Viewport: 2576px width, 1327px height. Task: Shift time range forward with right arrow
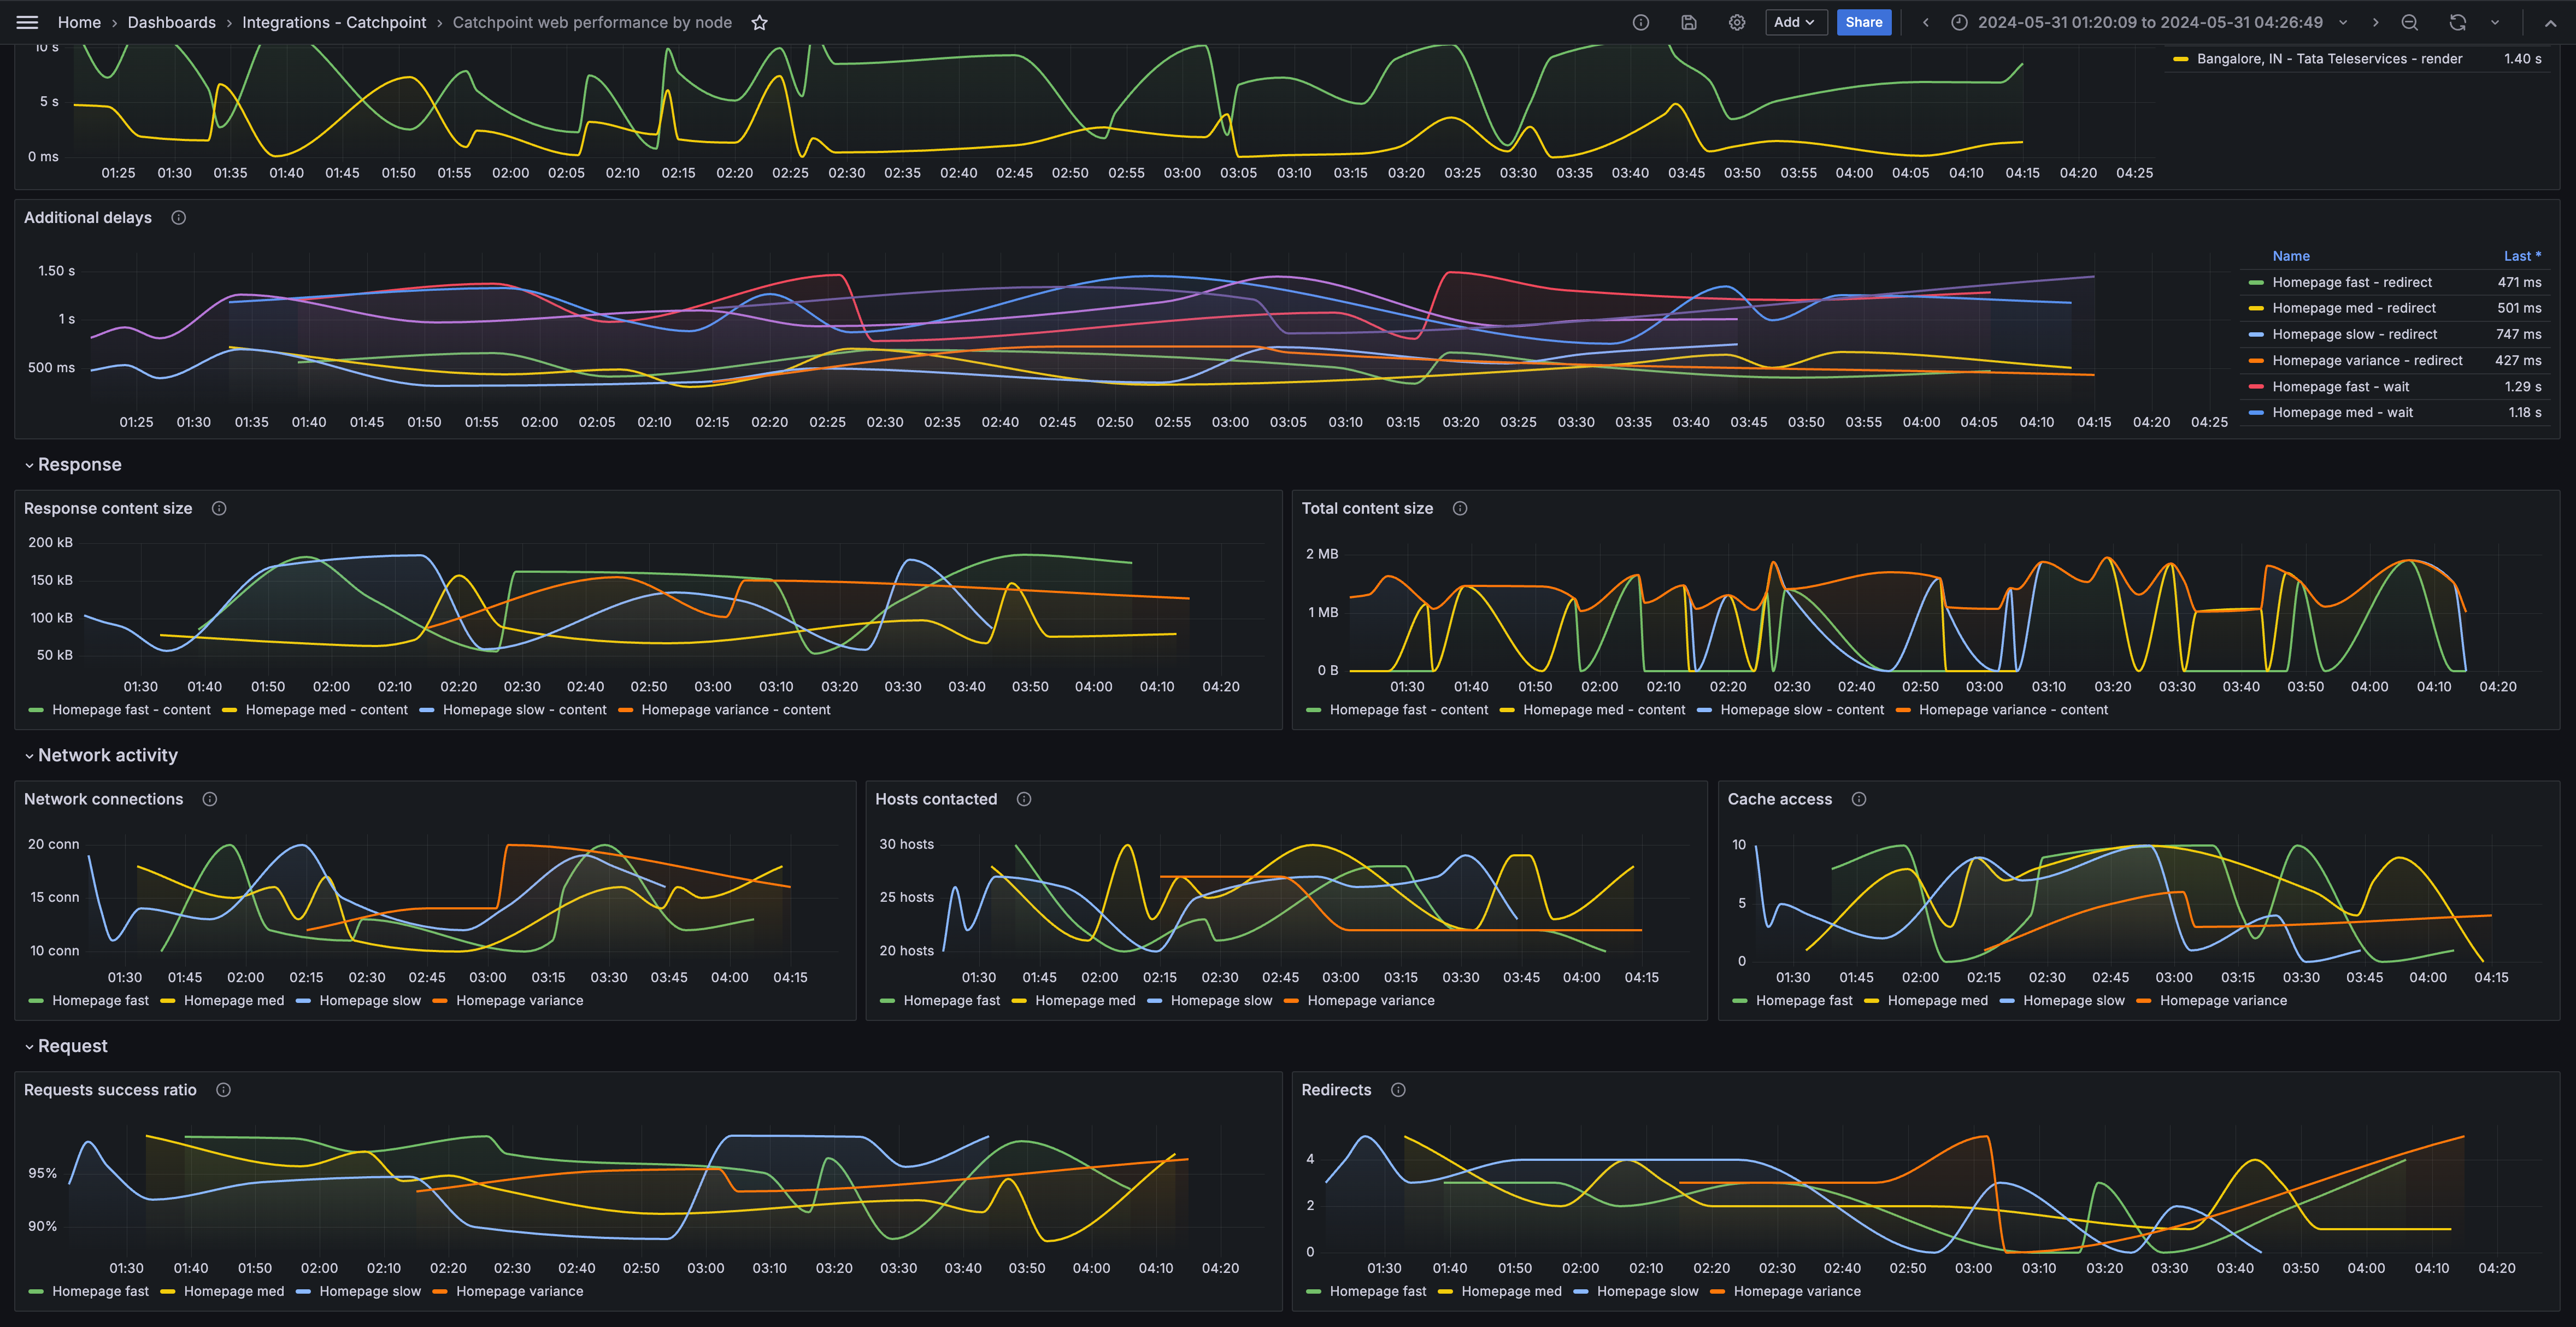2375,22
